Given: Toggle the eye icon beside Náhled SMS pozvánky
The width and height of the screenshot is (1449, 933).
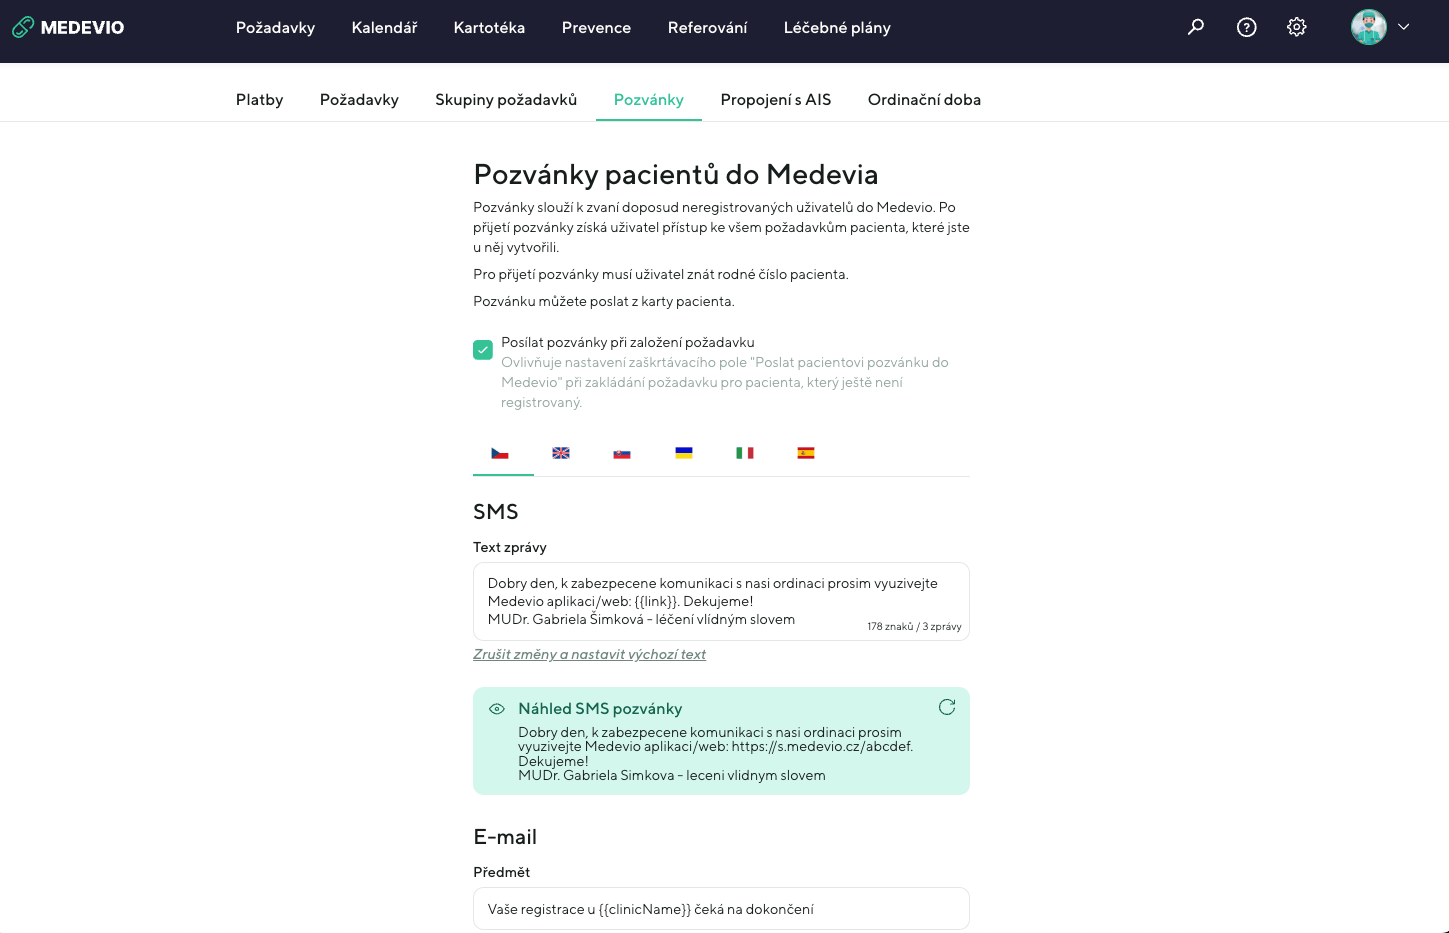Looking at the screenshot, I should tap(497, 709).
